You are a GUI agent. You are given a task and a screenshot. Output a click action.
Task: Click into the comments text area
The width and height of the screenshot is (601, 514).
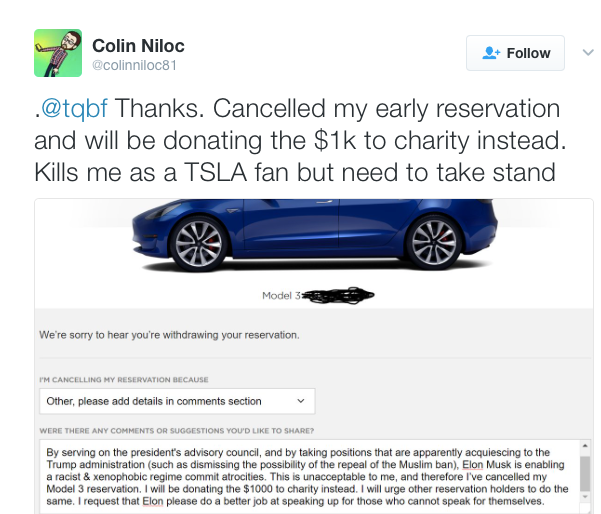point(310,476)
